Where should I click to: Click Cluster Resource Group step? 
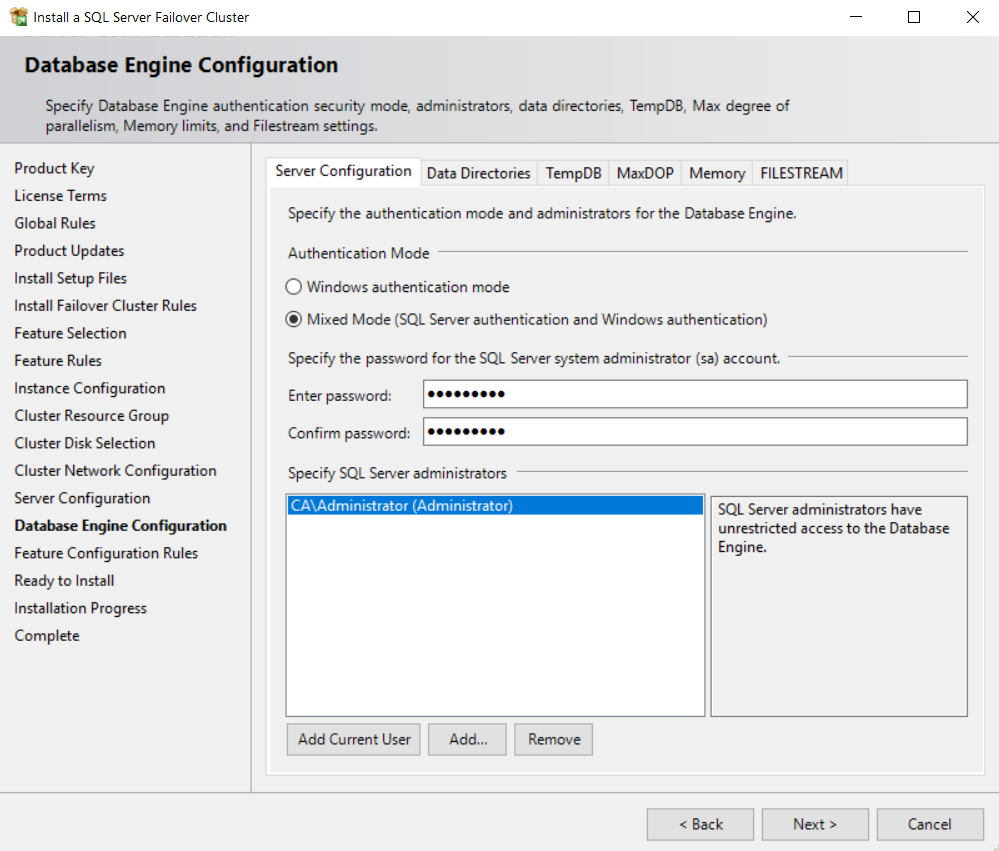point(92,415)
